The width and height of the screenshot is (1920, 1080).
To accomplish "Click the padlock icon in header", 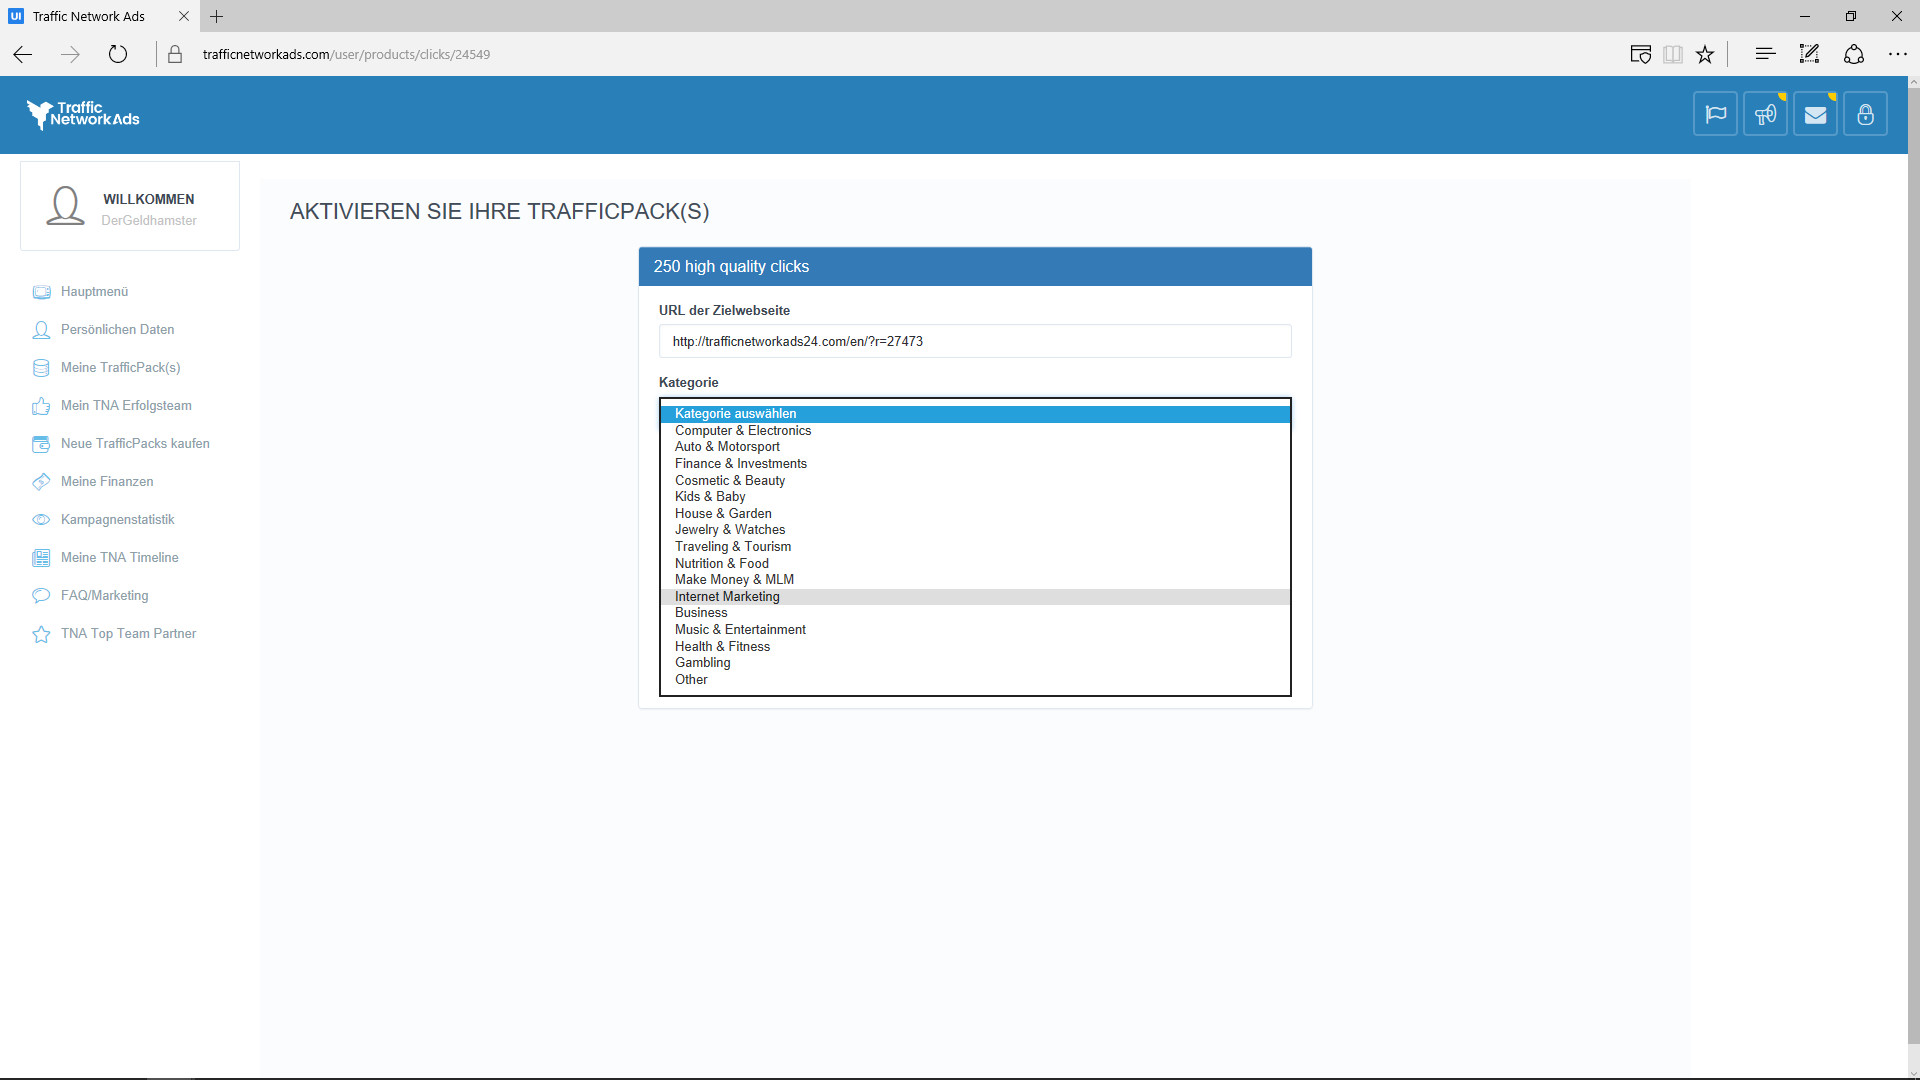I will (1865, 114).
